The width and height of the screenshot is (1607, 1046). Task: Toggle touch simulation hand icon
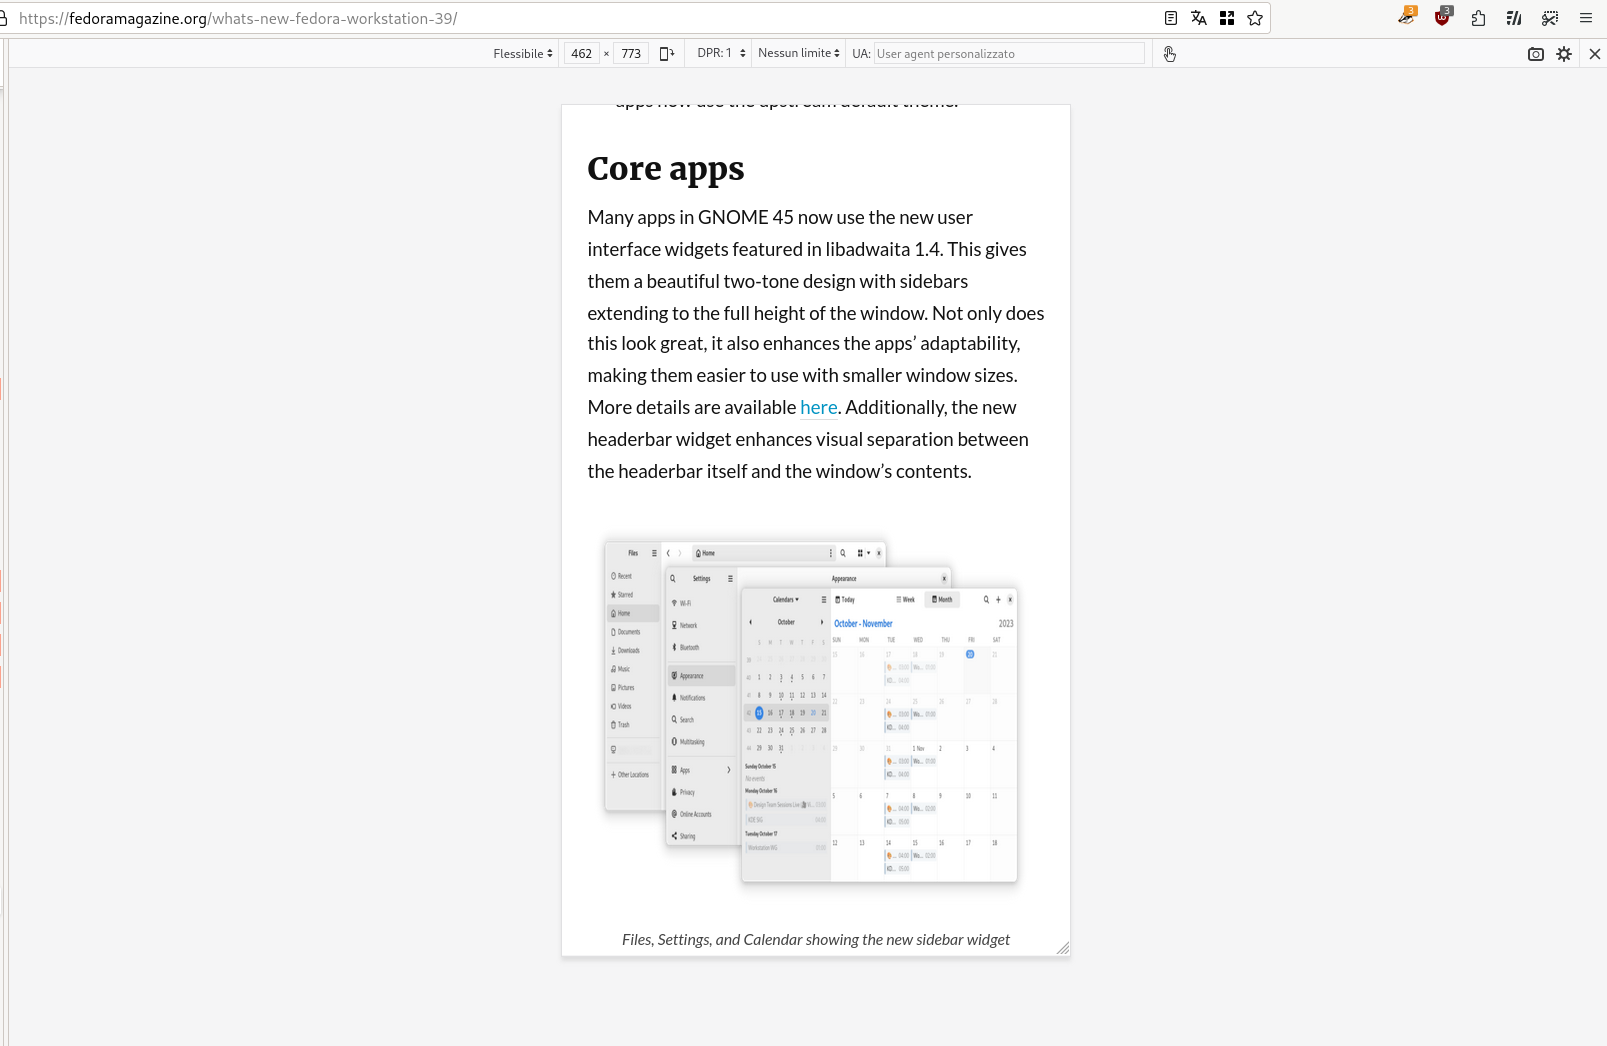1169,54
